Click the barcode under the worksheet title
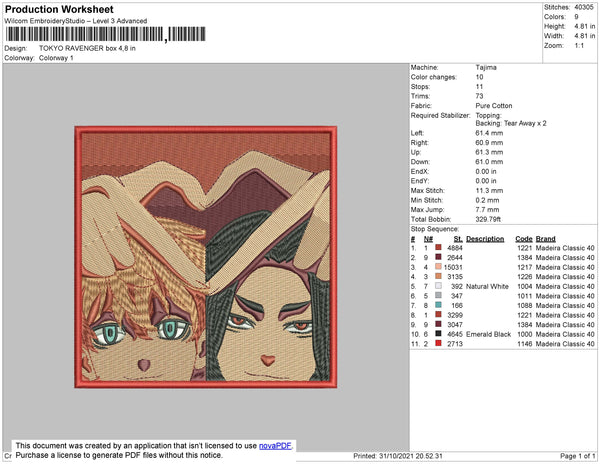600x464 pixels. tap(105, 34)
